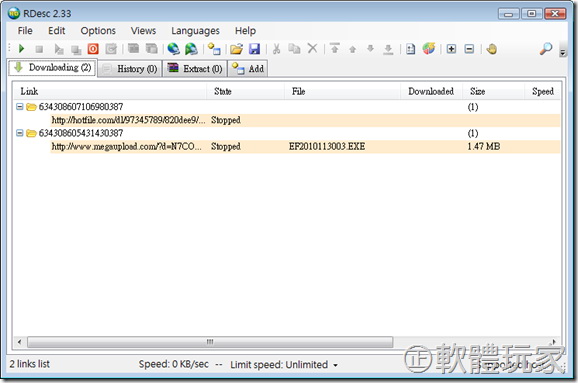Click the X delete icon in toolbar

pyautogui.click(x=312, y=48)
